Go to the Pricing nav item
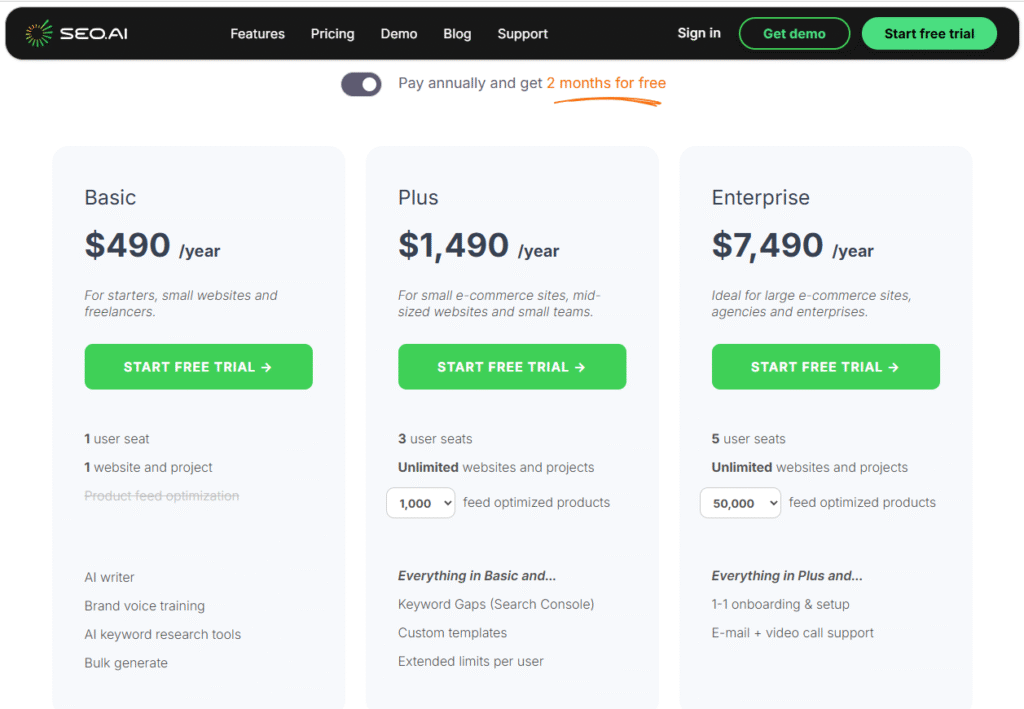Screen dimensions: 1024x709 point(332,34)
